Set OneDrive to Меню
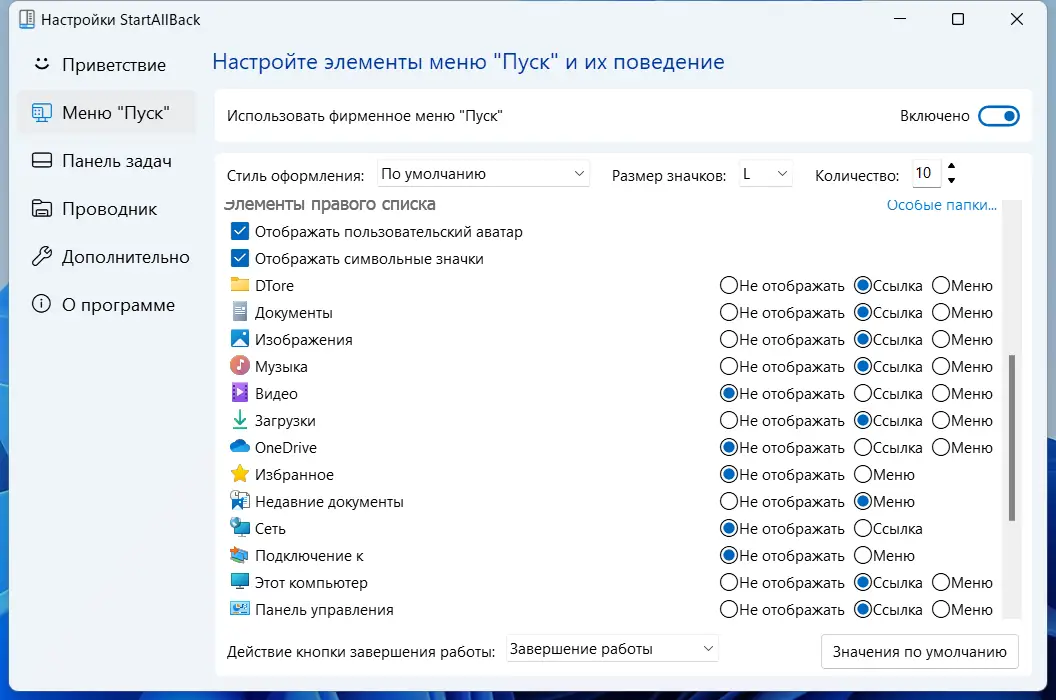Viewport: 1056px width, 700px height. (941, 447)
